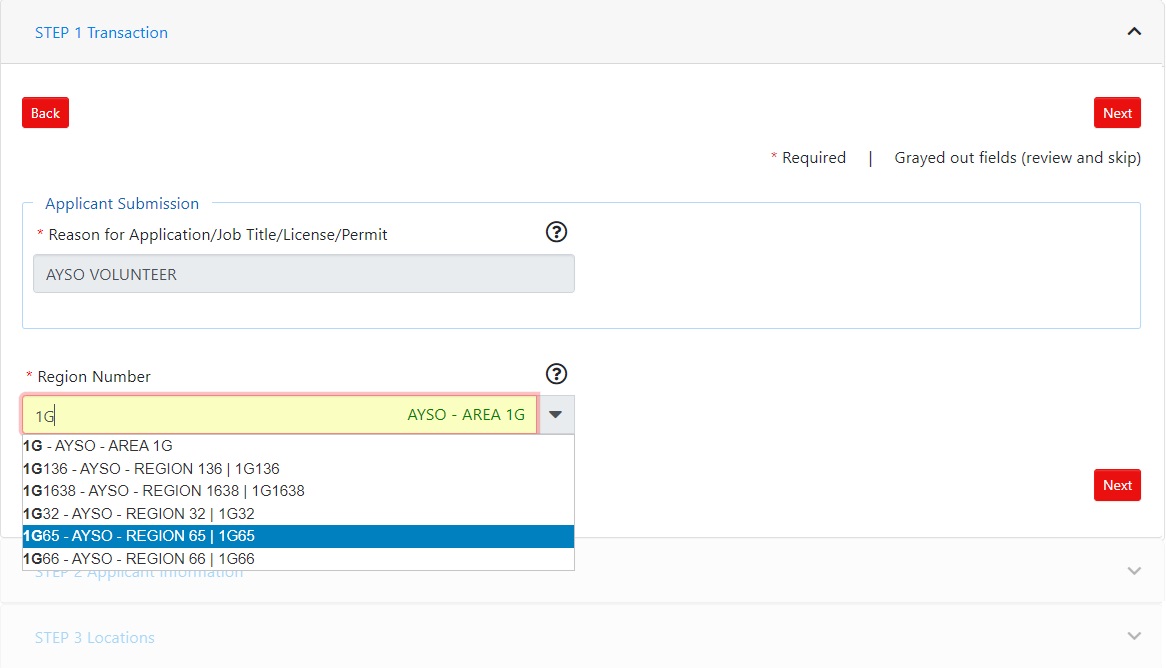The width and height of the screenshot is (1166, 668).
Task: Open help icon for Region Number
Action: pos(556,374)
